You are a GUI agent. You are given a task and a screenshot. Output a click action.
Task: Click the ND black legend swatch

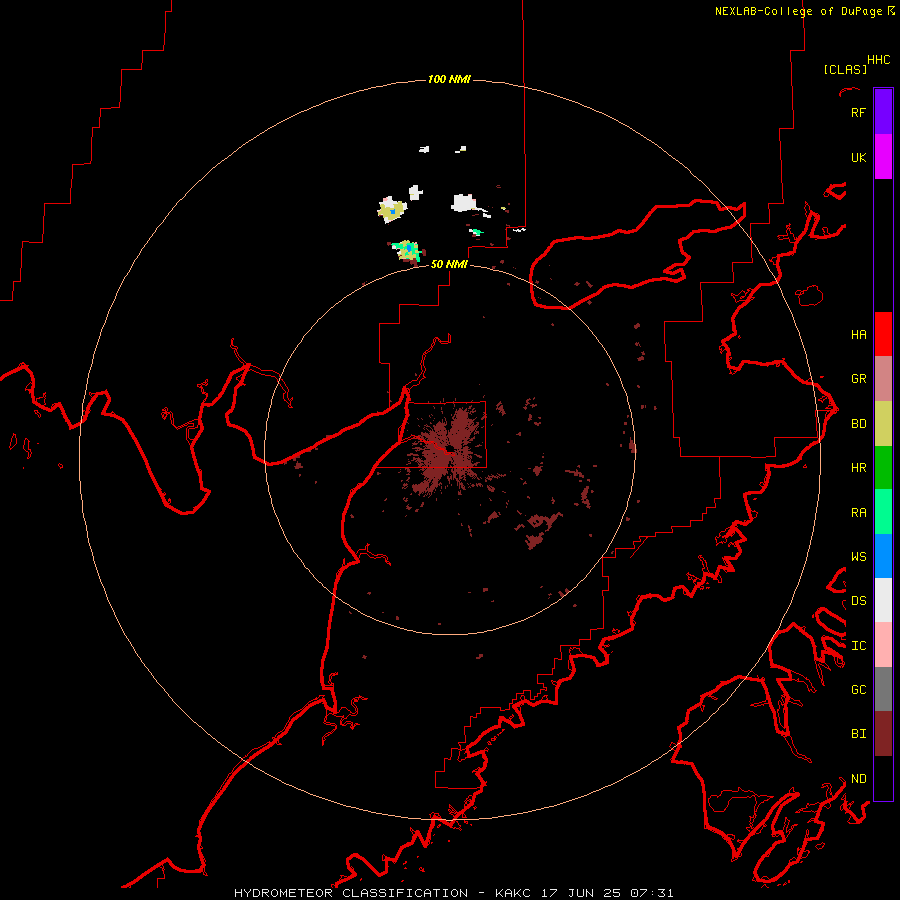(x=883, y=778)
